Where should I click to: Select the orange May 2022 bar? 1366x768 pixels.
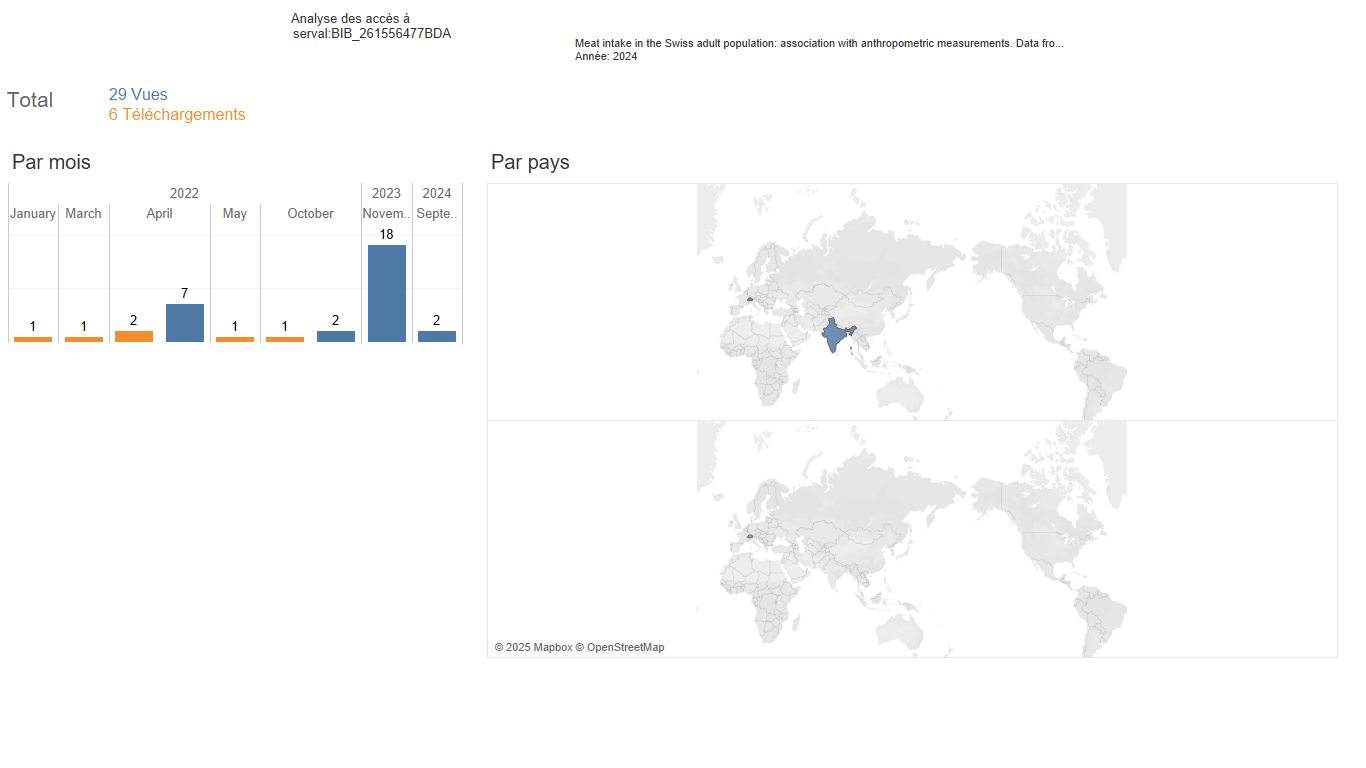tap(235, 339)
